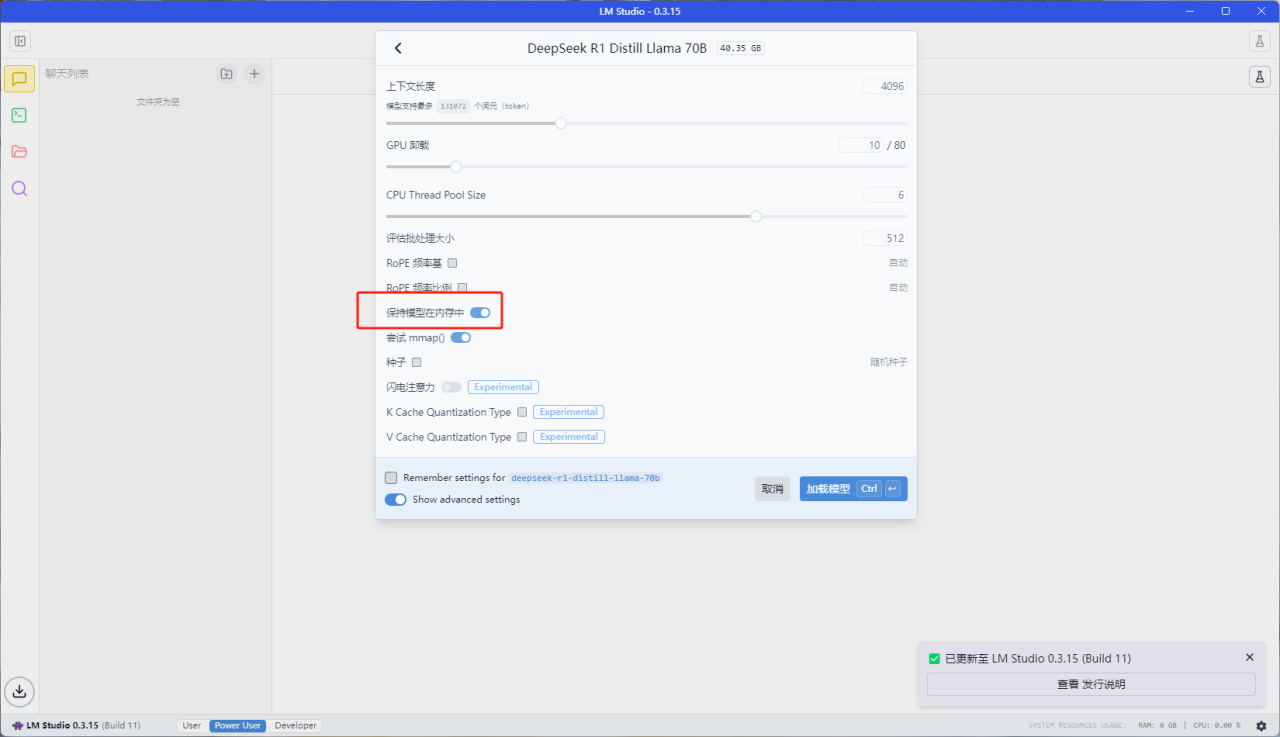This screenshot has height=737, width=1280.
Task: Click the flask icon in the top bar
Action: pos(1259,41)
